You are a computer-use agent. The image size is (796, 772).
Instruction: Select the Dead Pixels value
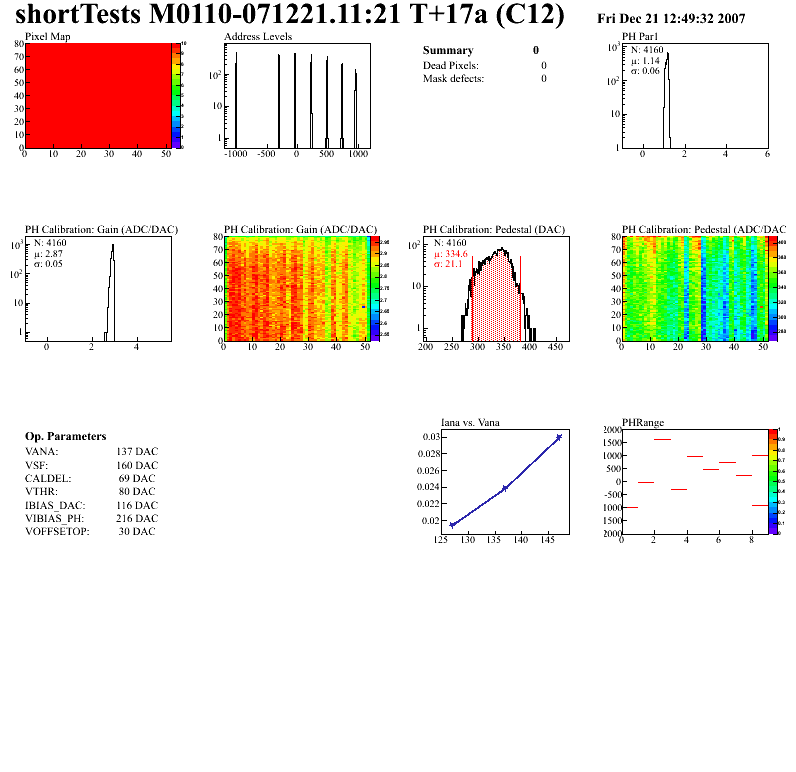tap(544, 65)
